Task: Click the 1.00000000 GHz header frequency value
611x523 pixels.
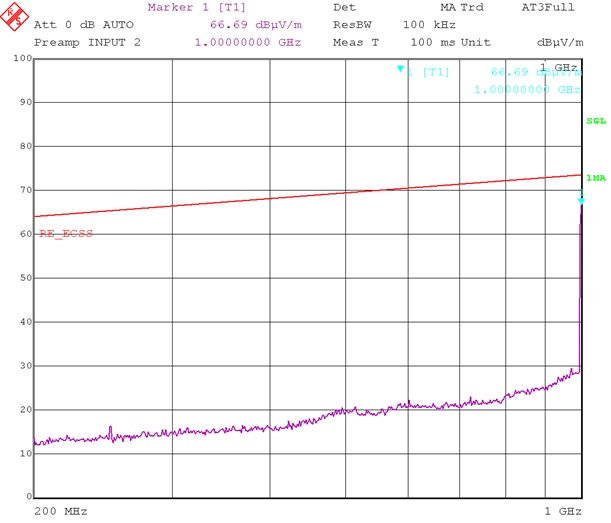Action: (x=248, y=42)
